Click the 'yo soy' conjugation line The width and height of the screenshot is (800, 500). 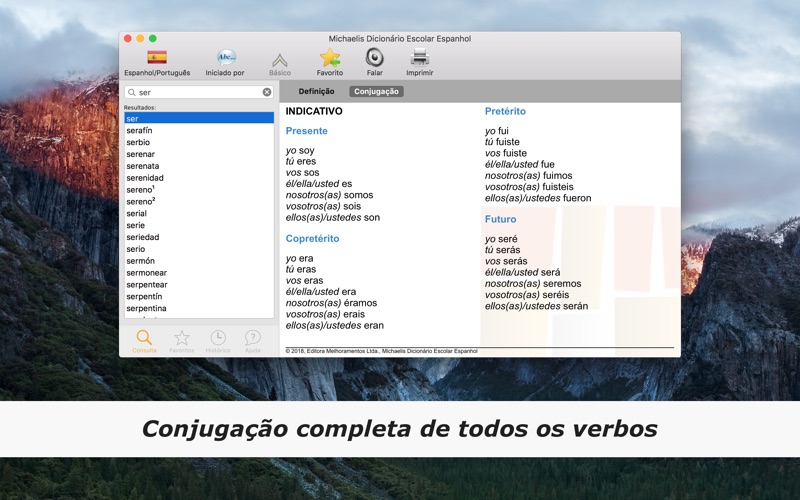[300, 151]
